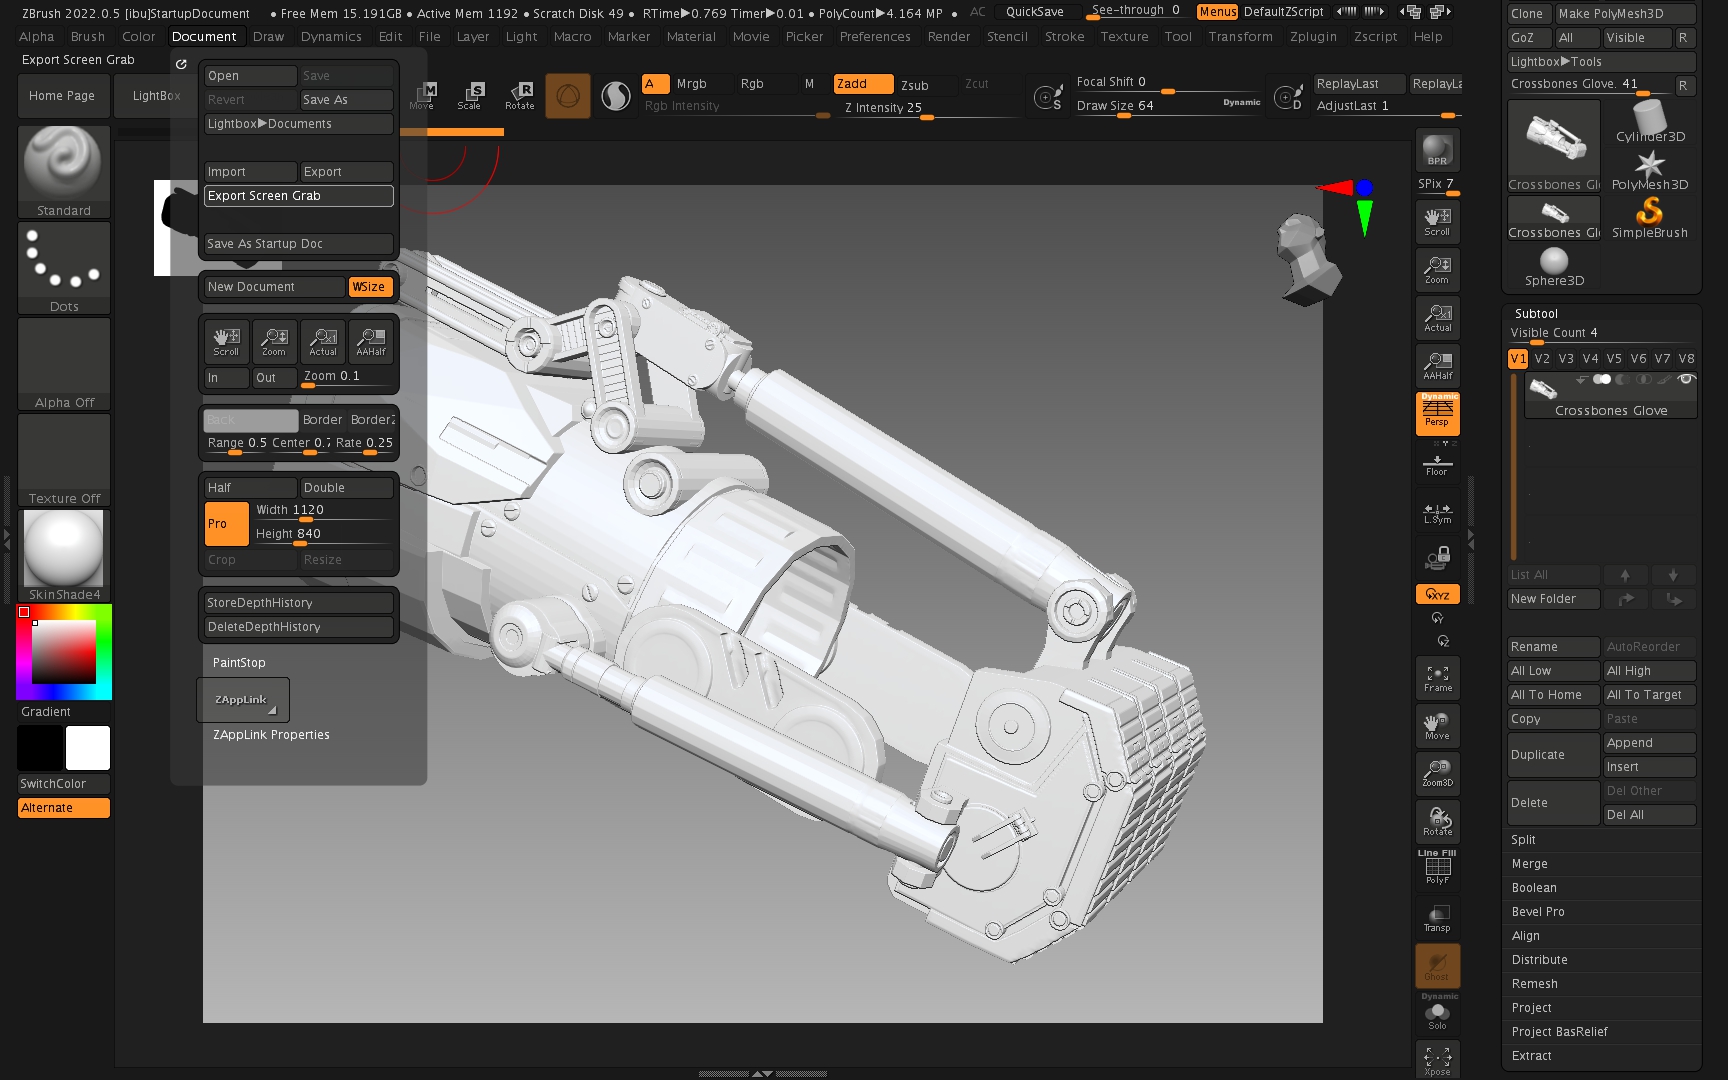
Task: Toggle Crossbones Glove subtool eye visibility
Action: coord(1686,379)
